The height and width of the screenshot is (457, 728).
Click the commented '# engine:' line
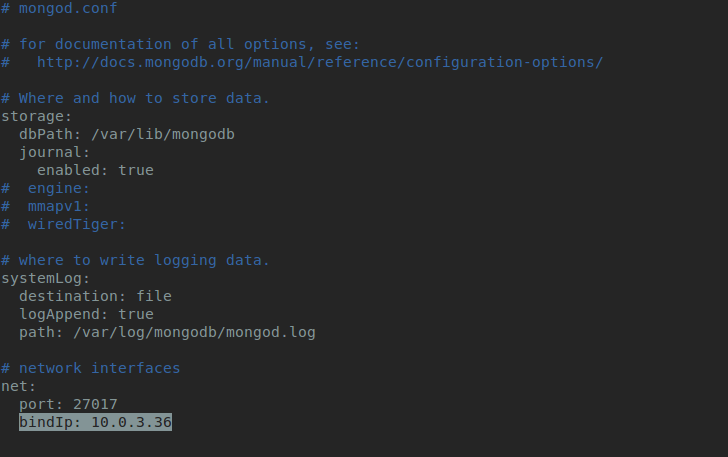(x=46, y=188)
